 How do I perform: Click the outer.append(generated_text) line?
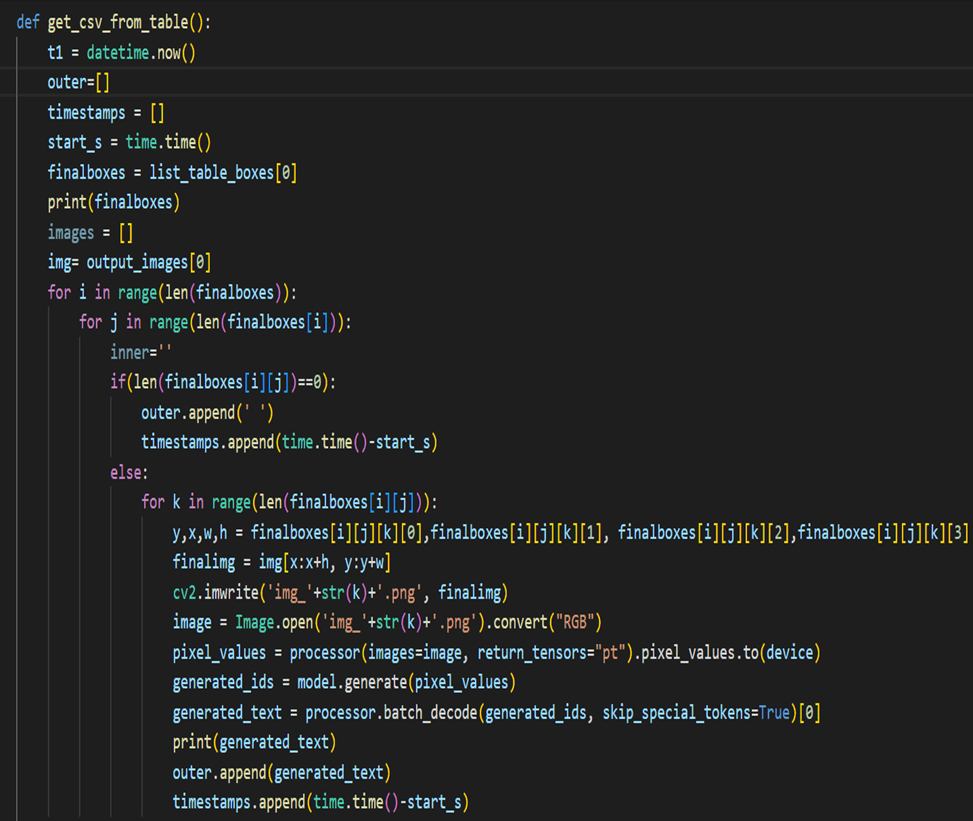(282, 773)
